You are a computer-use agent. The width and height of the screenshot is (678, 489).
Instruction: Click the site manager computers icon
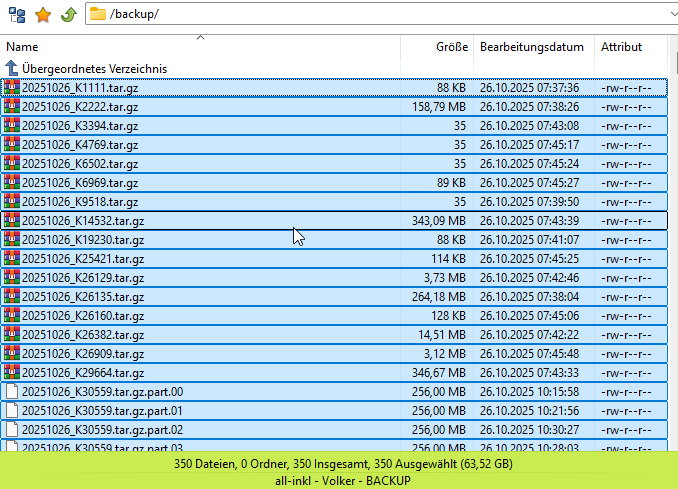16,14
